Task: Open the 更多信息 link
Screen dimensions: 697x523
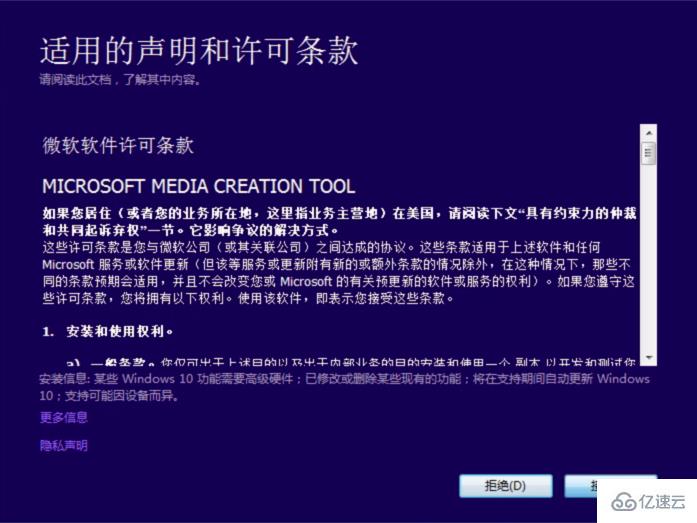Action: [64, 417]
